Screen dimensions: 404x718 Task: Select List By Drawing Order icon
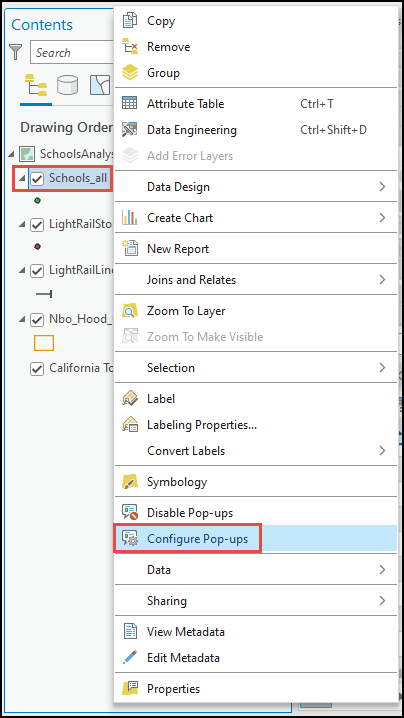(x=36, y=85)
